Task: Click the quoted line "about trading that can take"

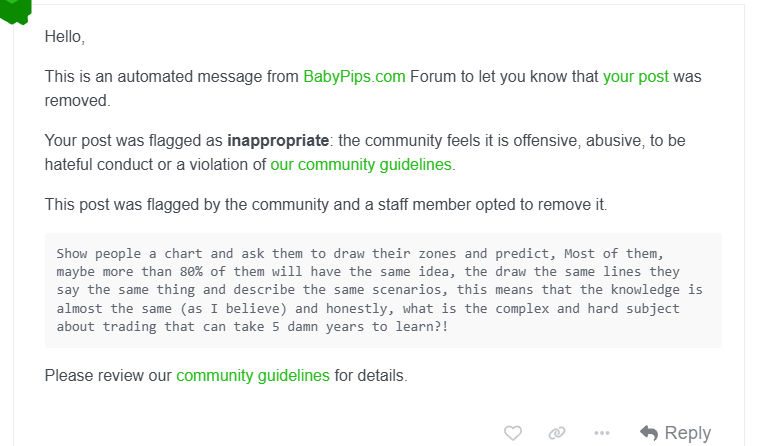Action: 252,327
